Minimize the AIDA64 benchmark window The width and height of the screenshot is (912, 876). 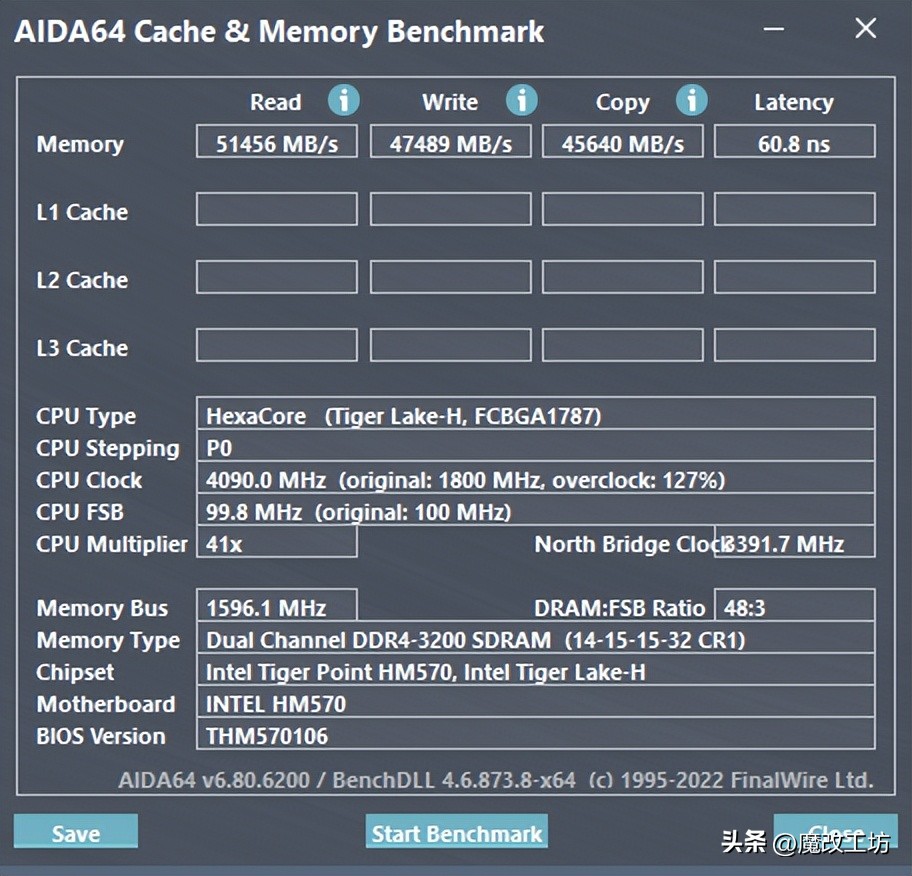click(x=775, y=30)
